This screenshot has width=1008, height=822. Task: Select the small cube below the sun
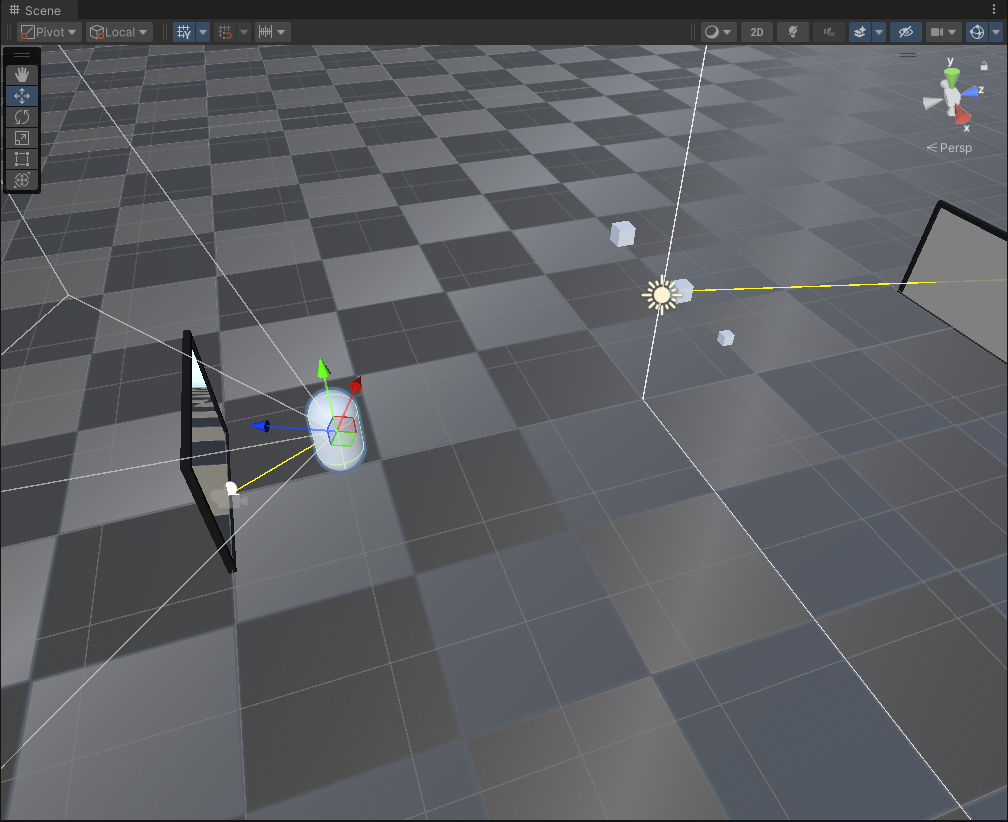[x=726, y=337]
